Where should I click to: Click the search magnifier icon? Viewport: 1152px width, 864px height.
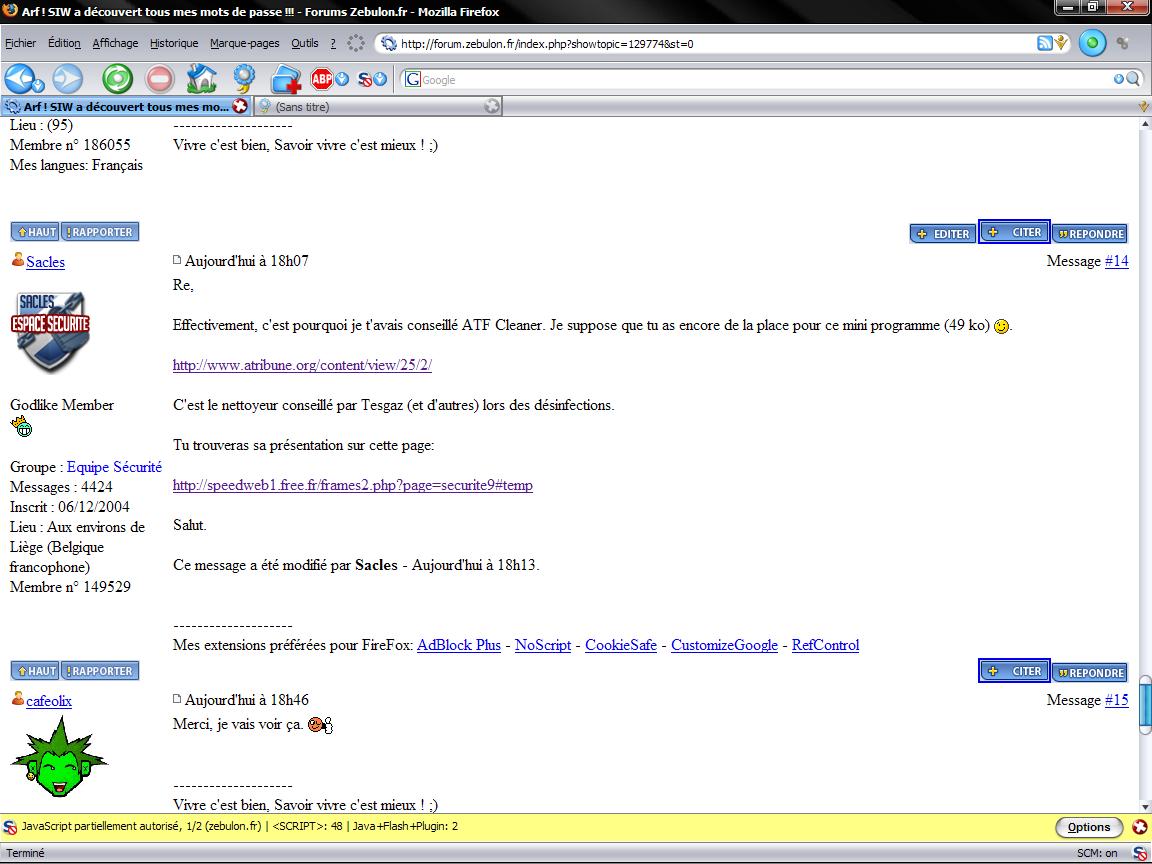coord(1133,79)
